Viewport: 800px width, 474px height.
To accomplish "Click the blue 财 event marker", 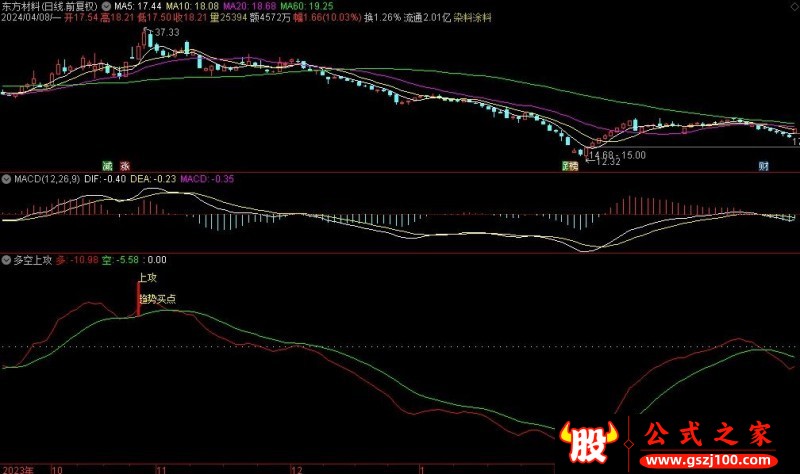I will (764, 166).
